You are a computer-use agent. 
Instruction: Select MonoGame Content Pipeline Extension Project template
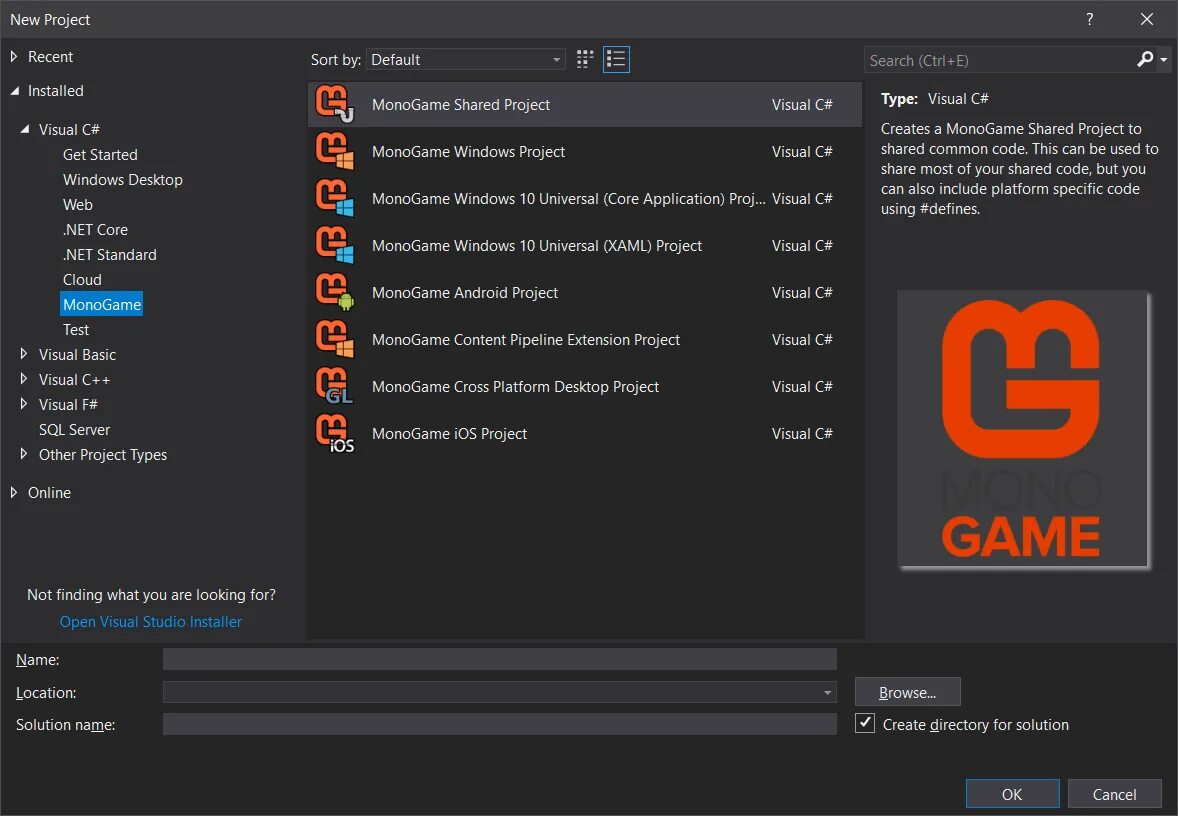584,339
